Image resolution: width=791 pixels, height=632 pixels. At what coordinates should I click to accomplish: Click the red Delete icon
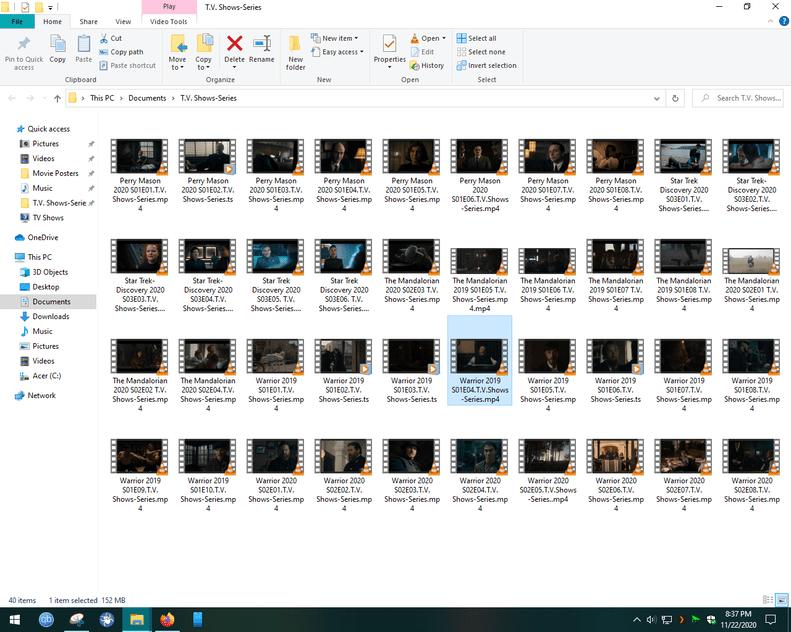[x=235, y=43]
